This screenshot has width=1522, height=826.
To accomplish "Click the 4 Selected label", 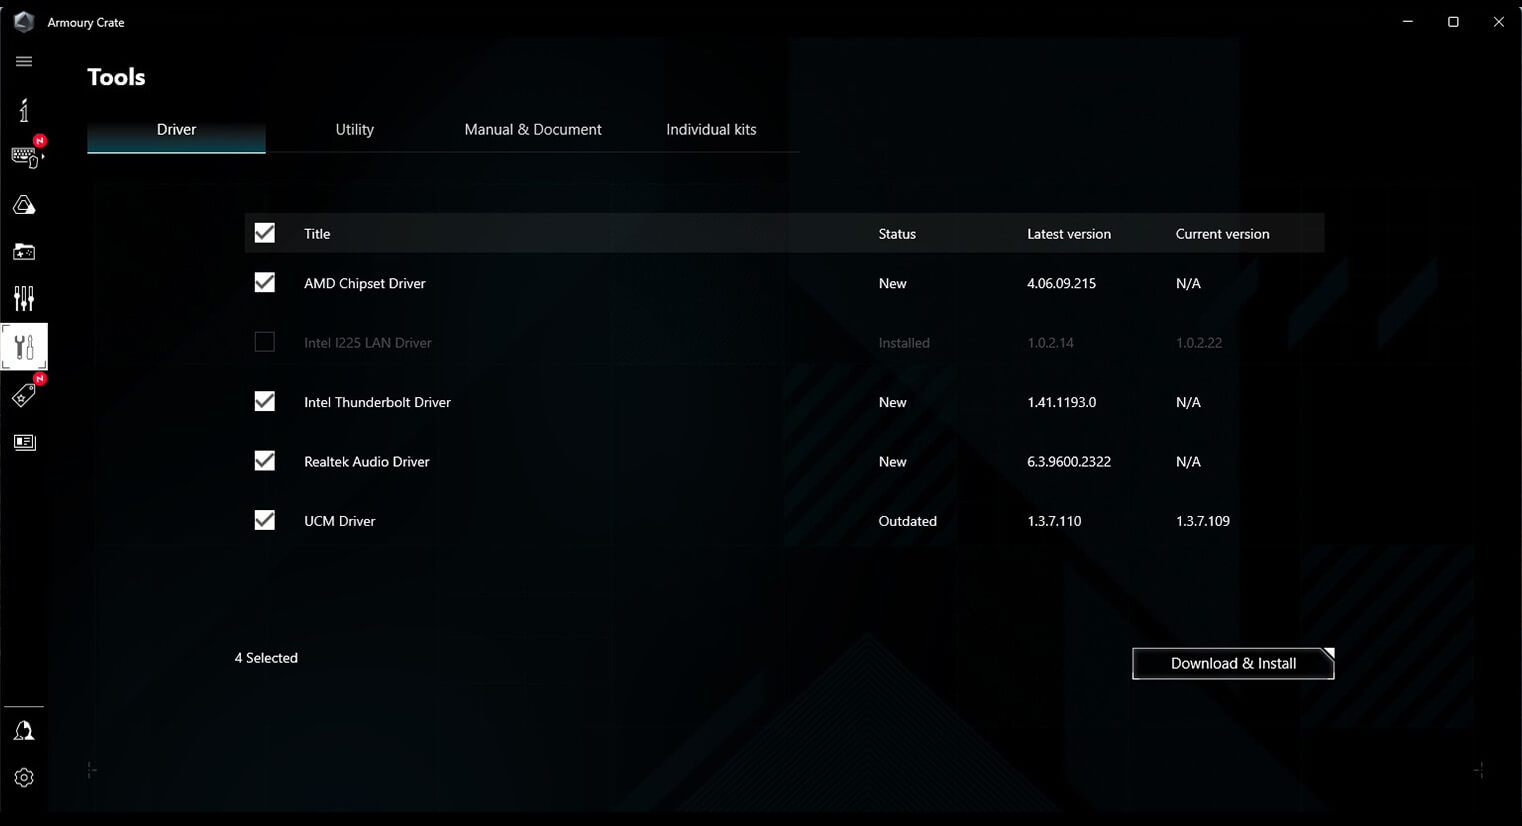I will point(266,658).
